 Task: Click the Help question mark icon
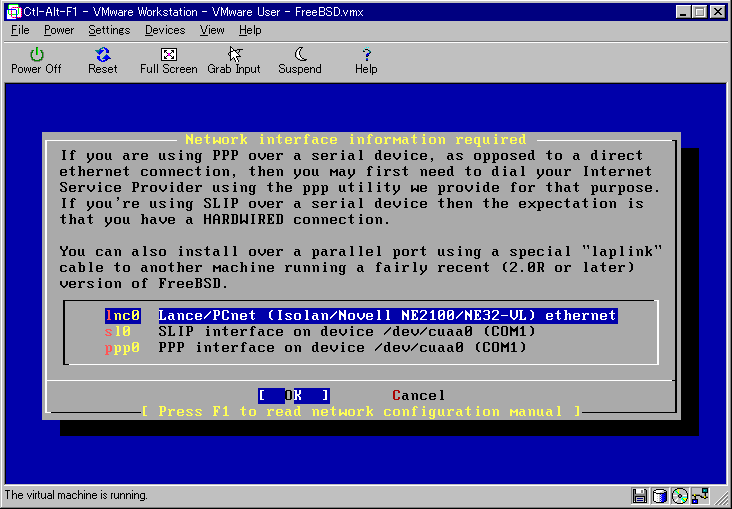pos(366,55)
